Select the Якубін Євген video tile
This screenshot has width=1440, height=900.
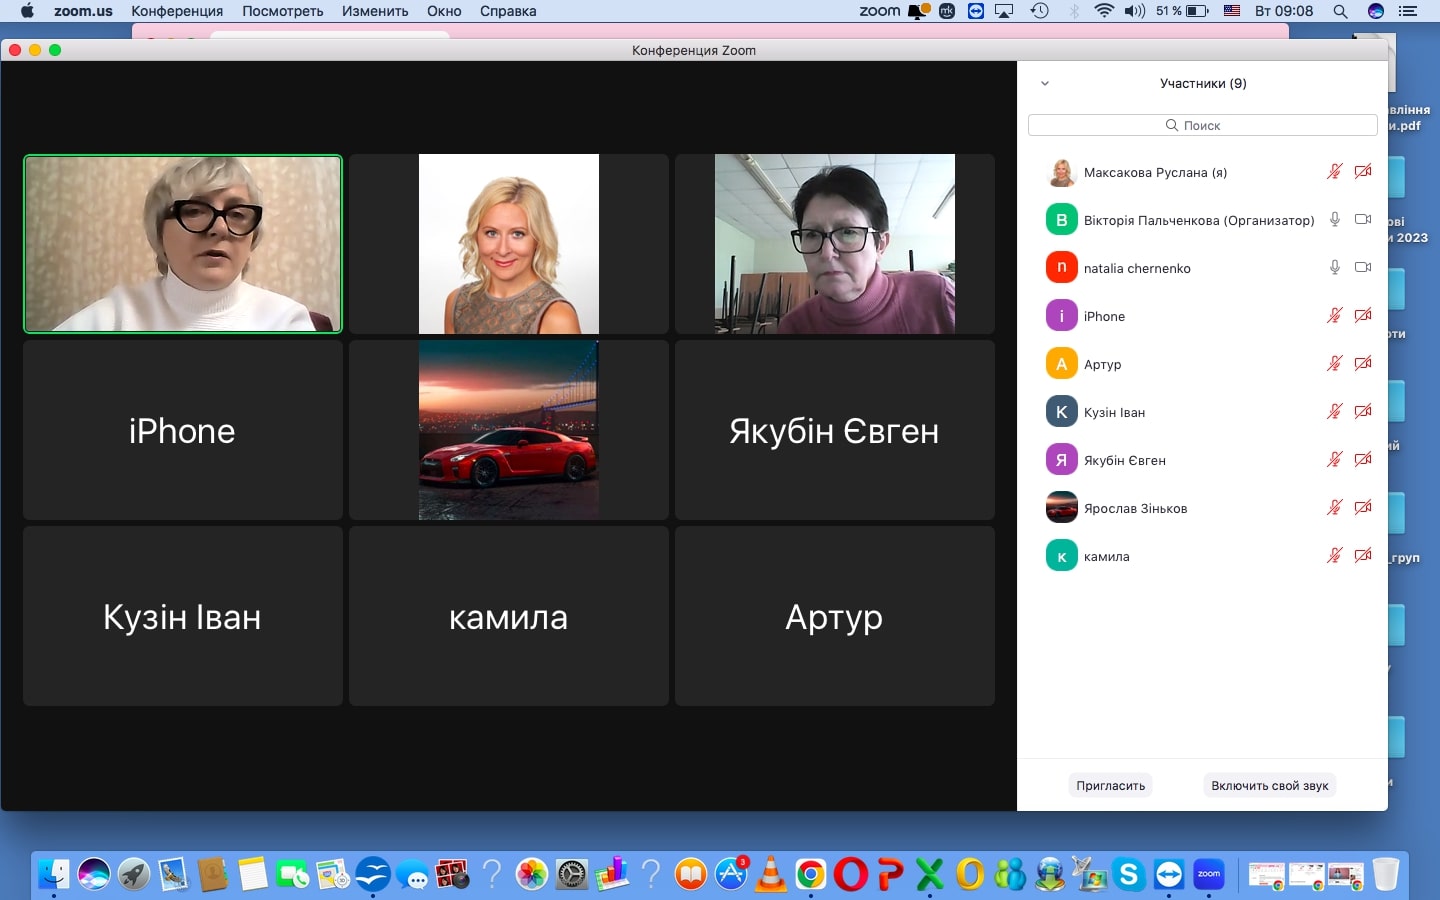tap(834, 430)
